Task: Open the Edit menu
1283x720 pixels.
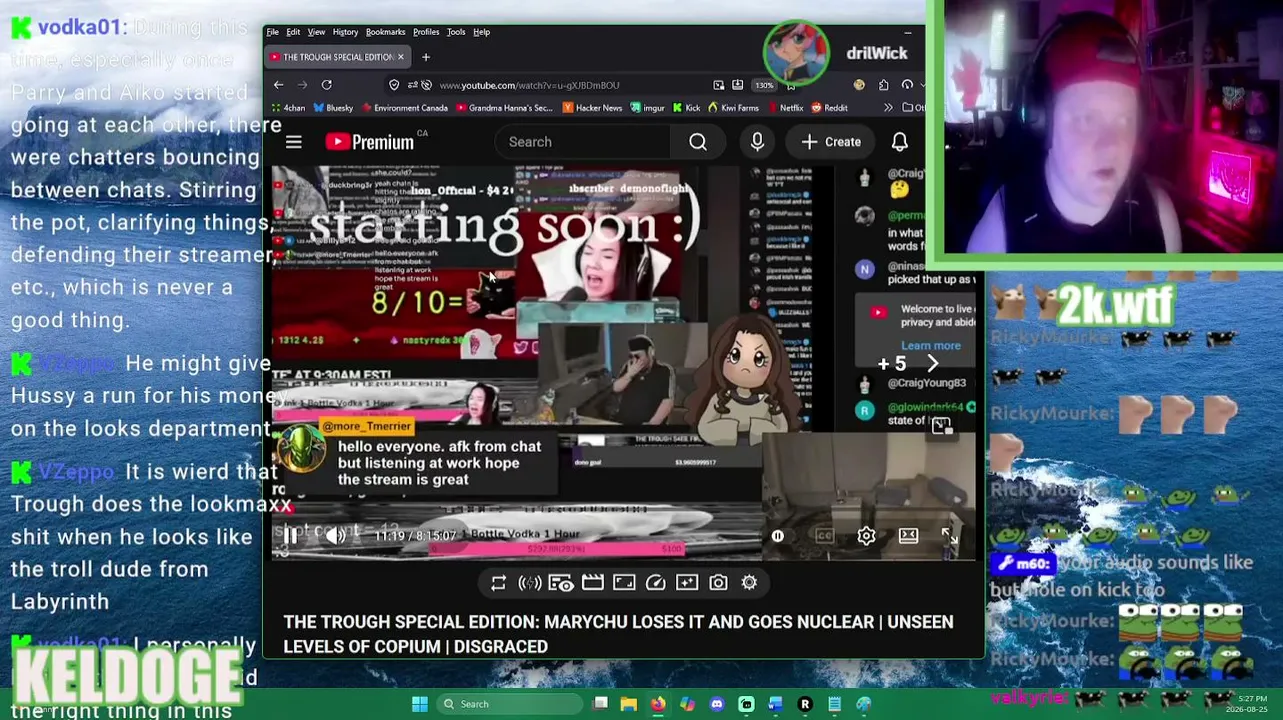Action: coord(293,32)
